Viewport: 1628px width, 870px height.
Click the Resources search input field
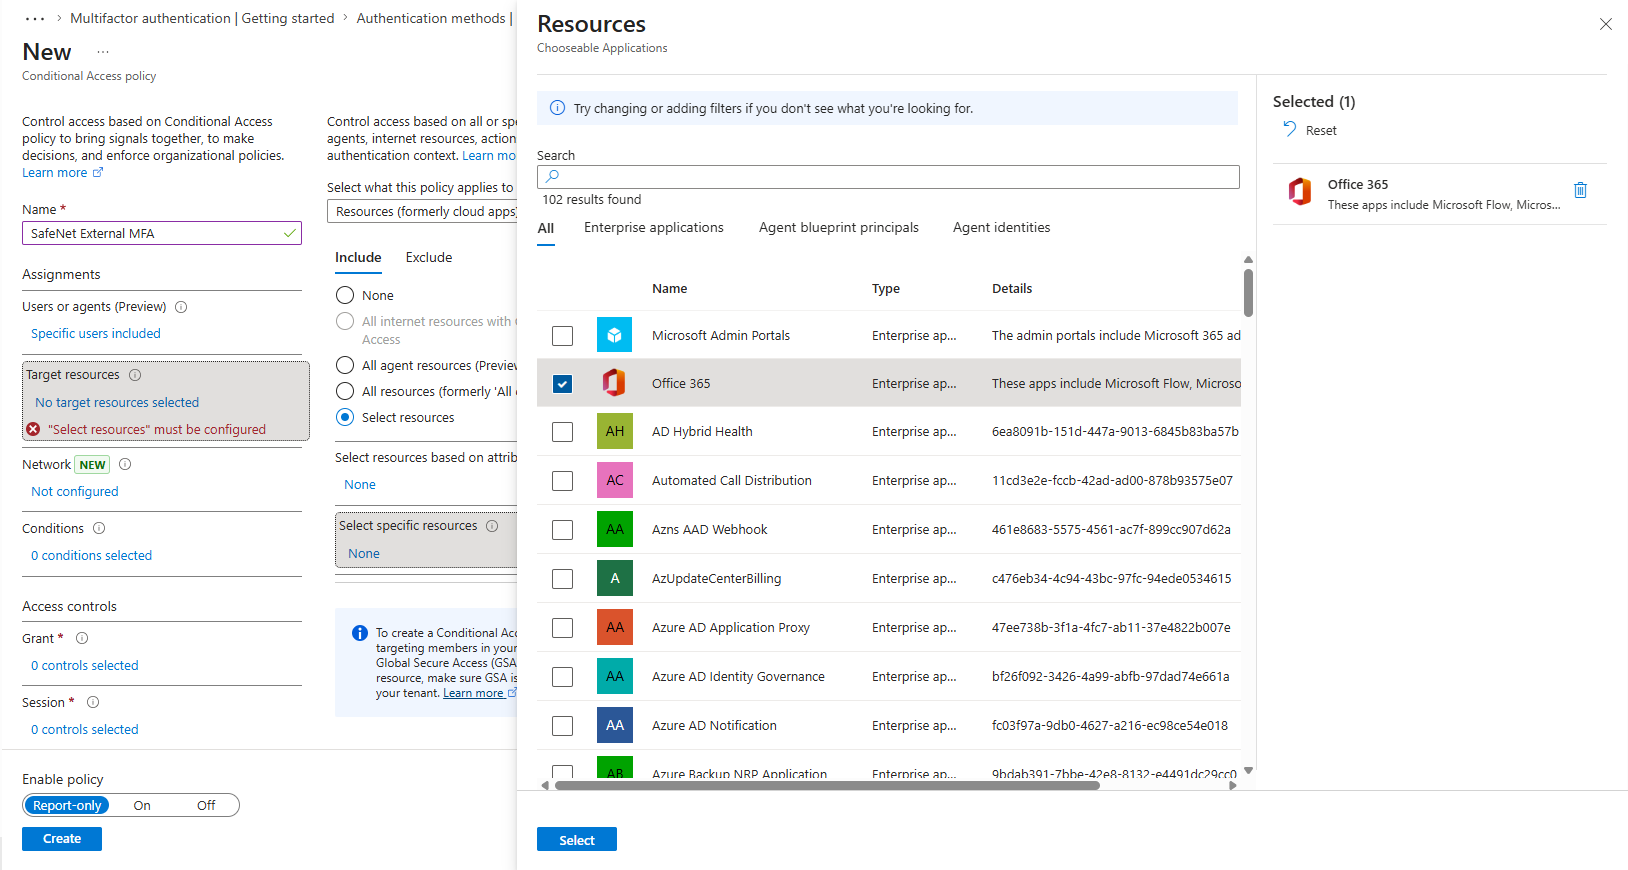[x=888, y=177]
